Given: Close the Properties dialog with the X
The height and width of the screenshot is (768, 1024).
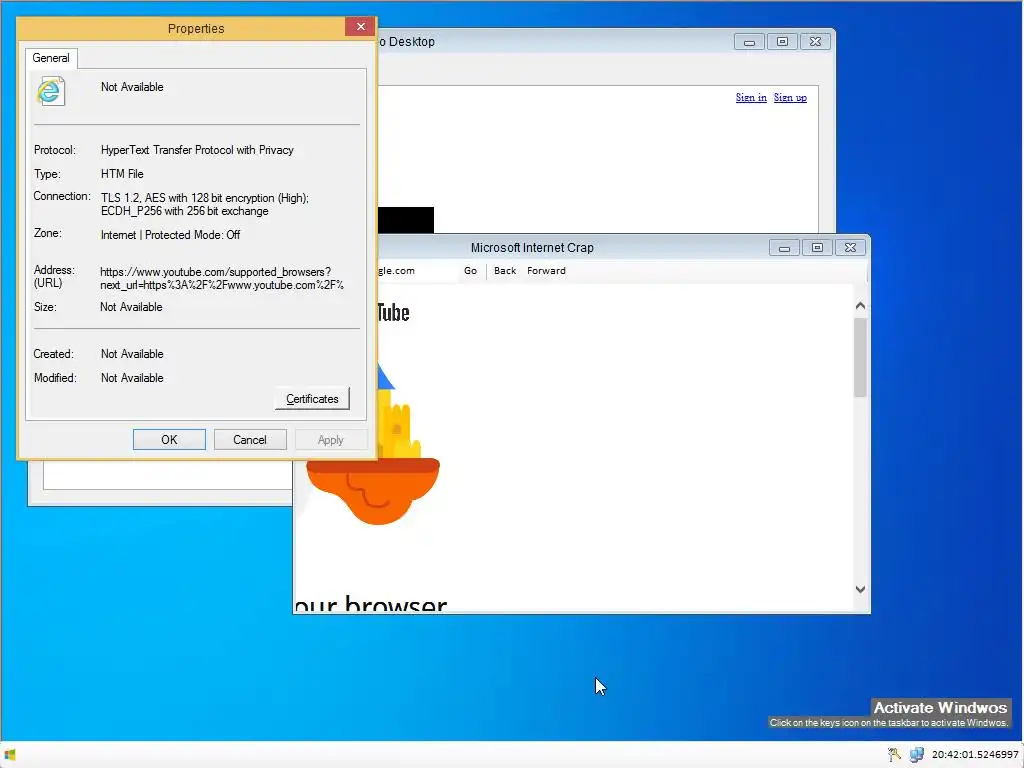Looking at the screenshot, I should [360, 27].
